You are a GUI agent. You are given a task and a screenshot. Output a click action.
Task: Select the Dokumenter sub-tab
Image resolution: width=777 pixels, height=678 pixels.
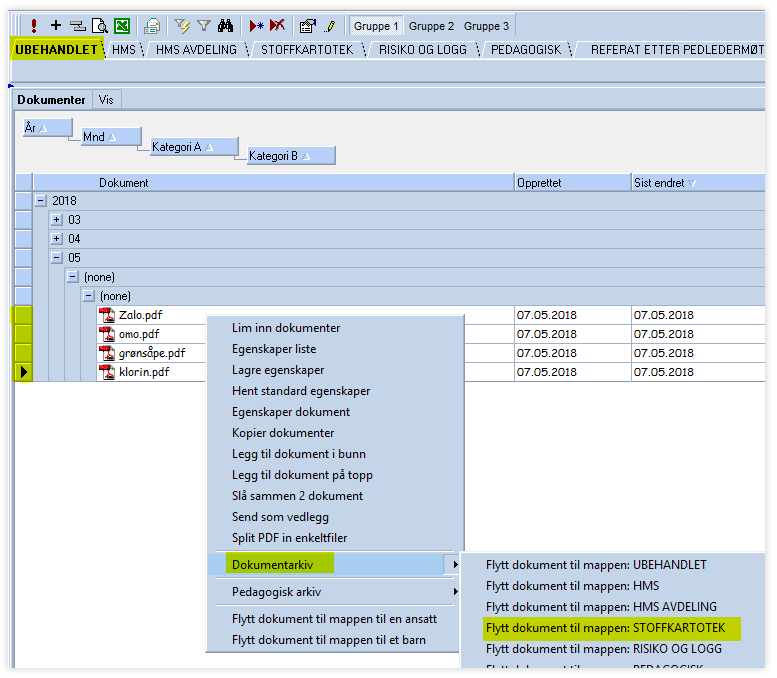pyautogui.click(x=51, y=100)
